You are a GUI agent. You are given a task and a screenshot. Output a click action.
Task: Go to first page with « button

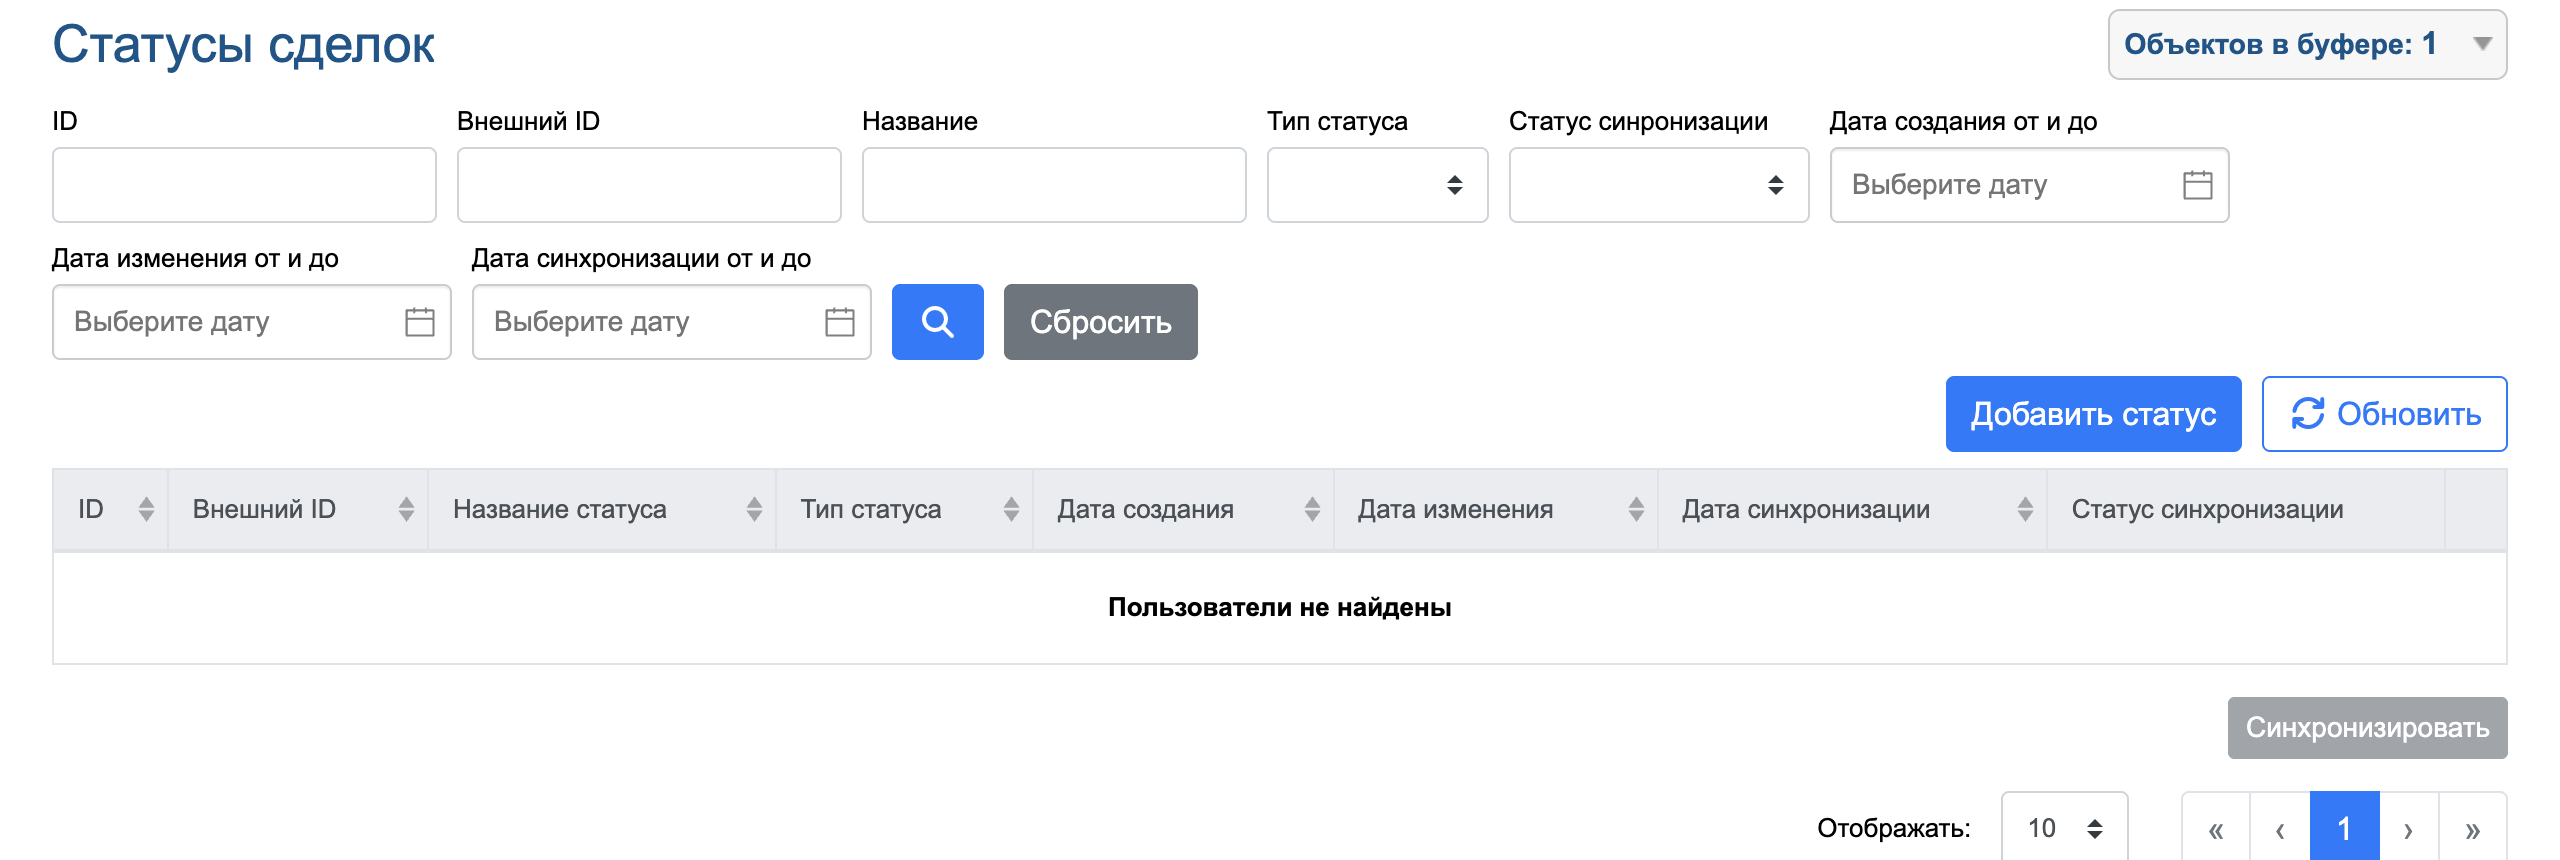coord(2216,828)
